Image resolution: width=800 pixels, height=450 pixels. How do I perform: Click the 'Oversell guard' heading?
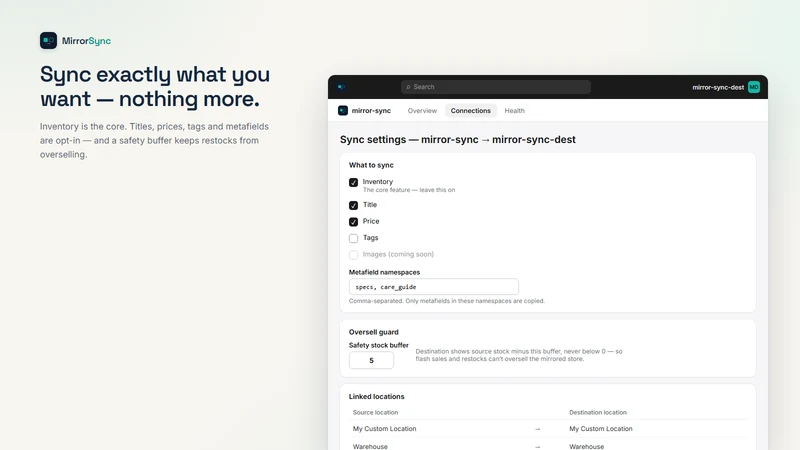(x=373, y=332)
